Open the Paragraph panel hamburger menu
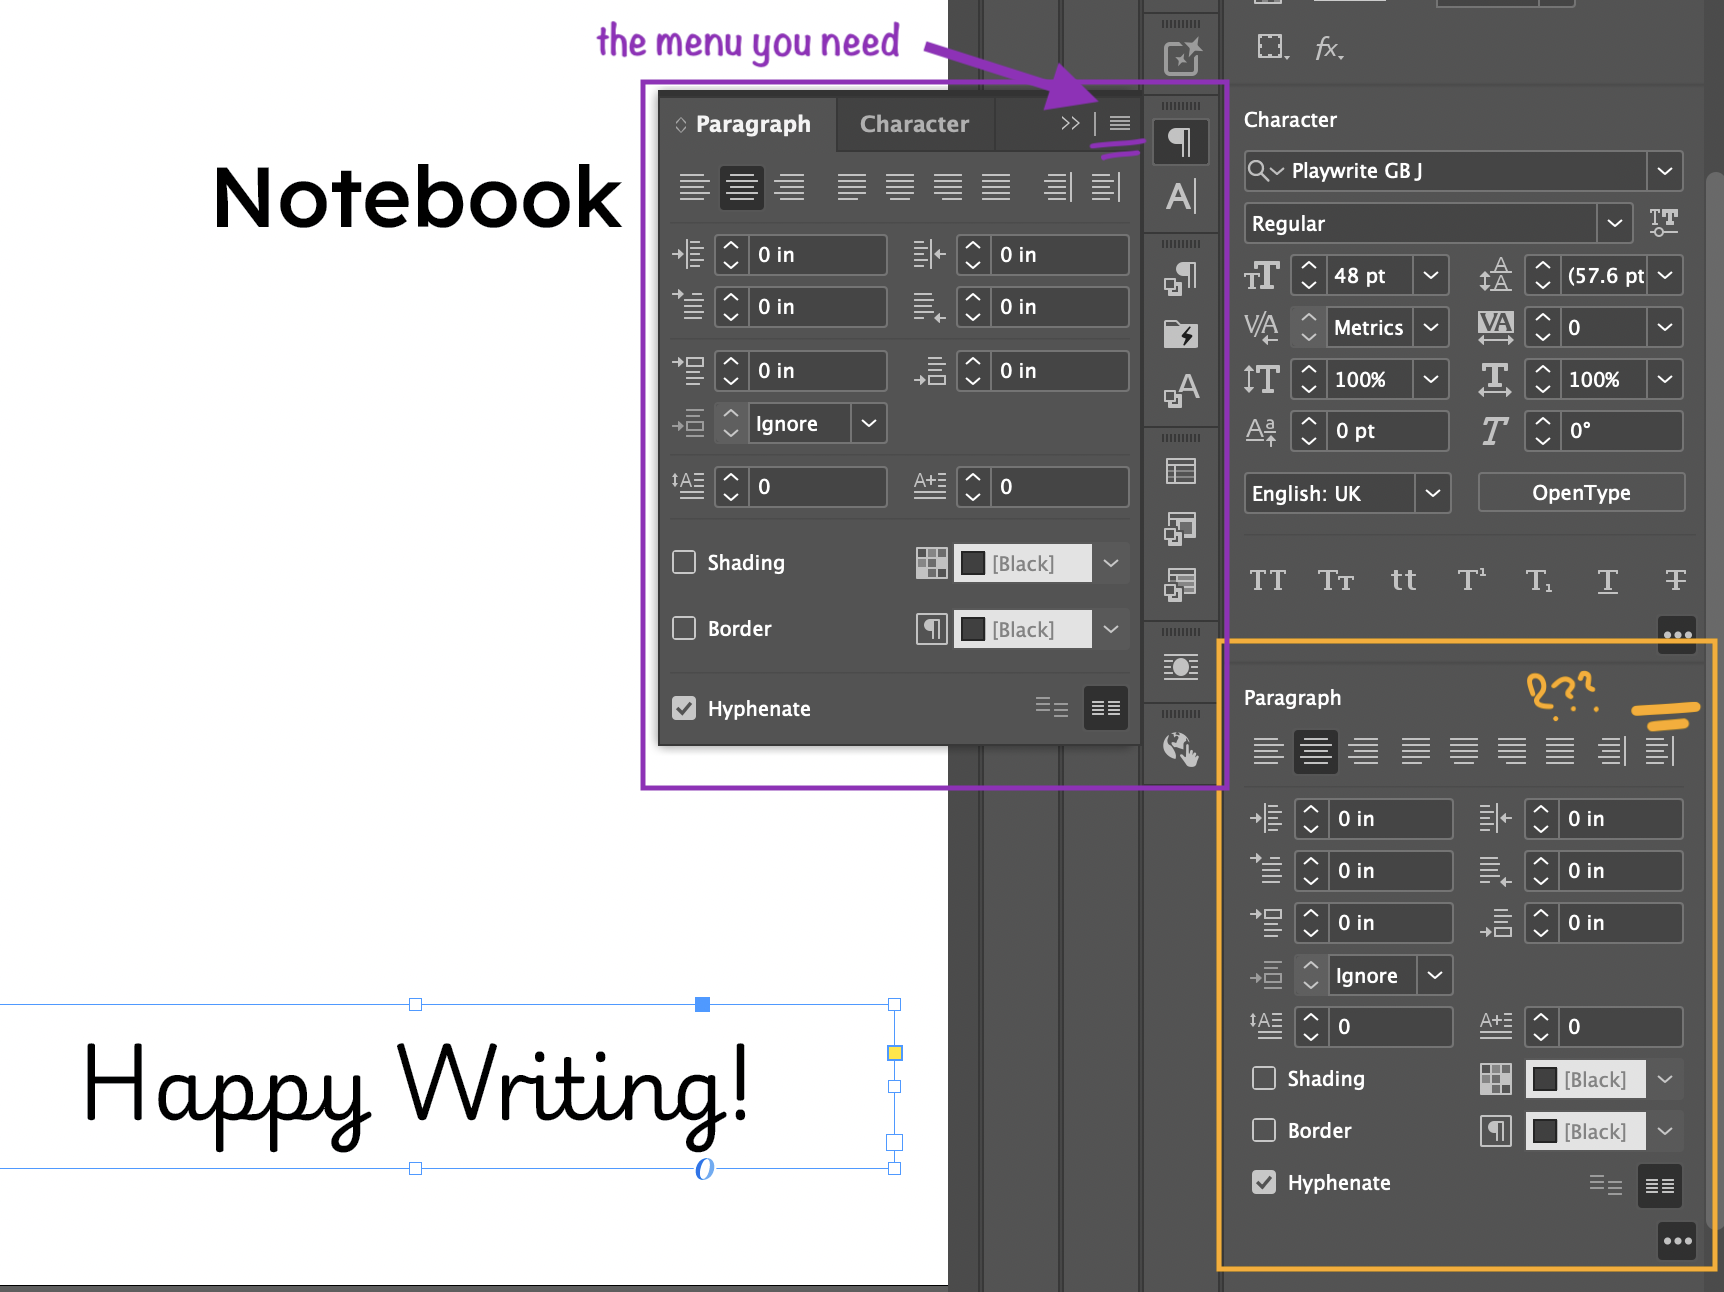 coord(1119,123)
